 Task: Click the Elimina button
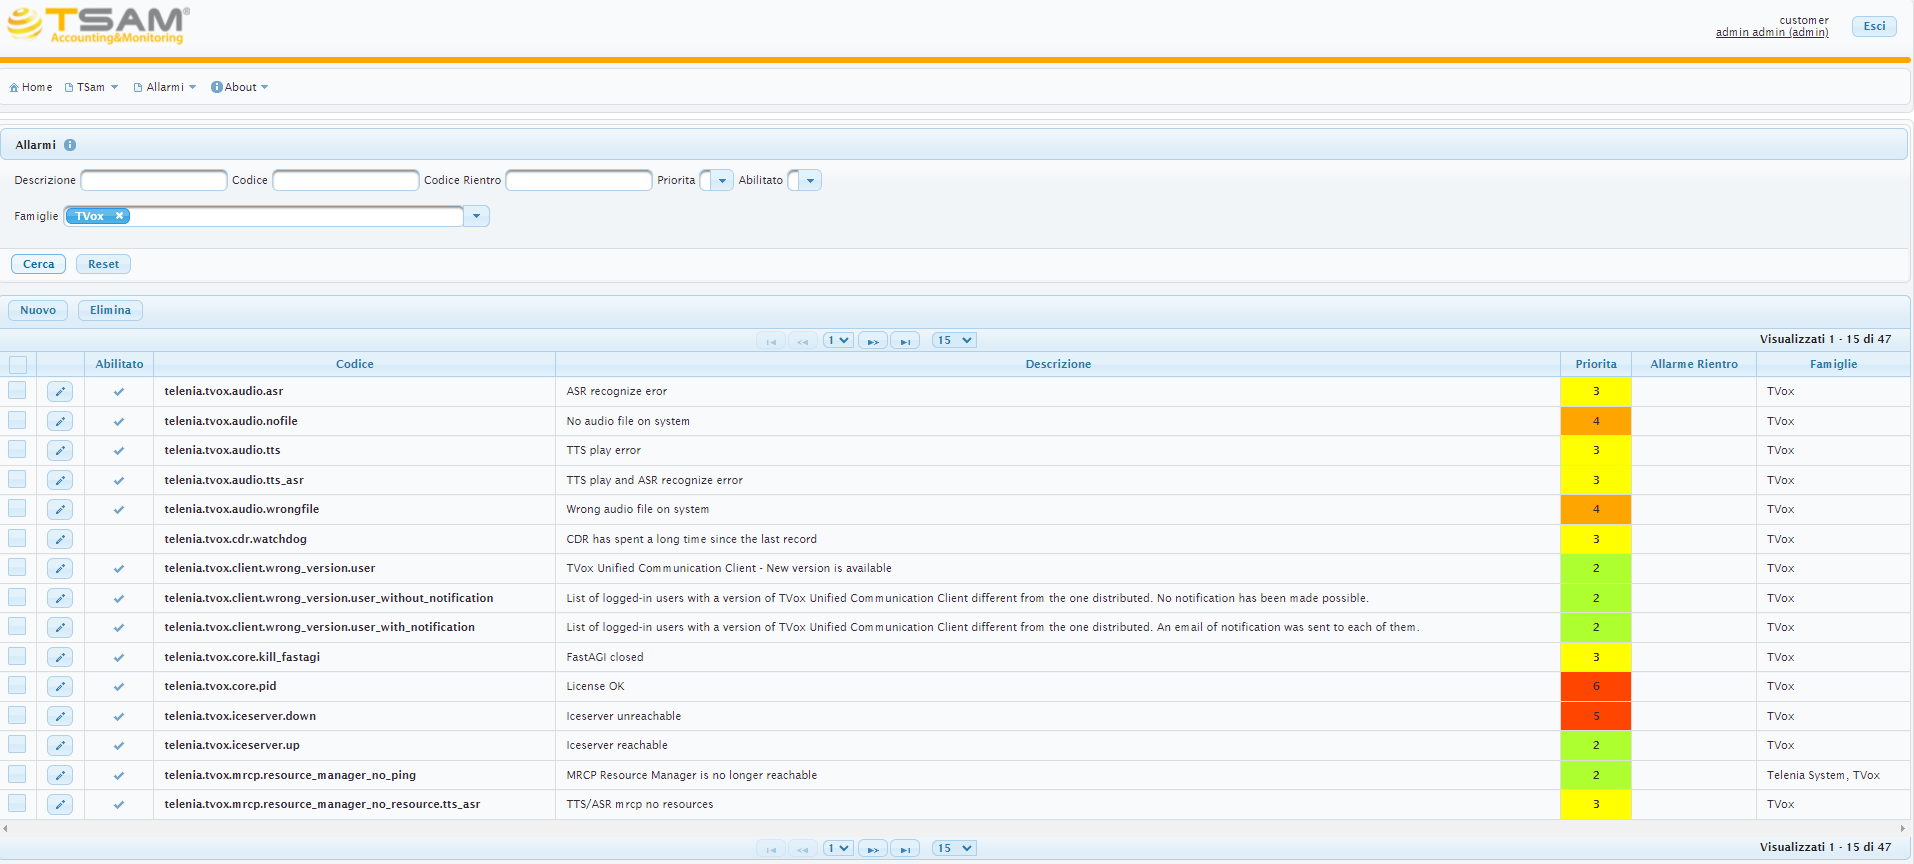pos(110,310)
